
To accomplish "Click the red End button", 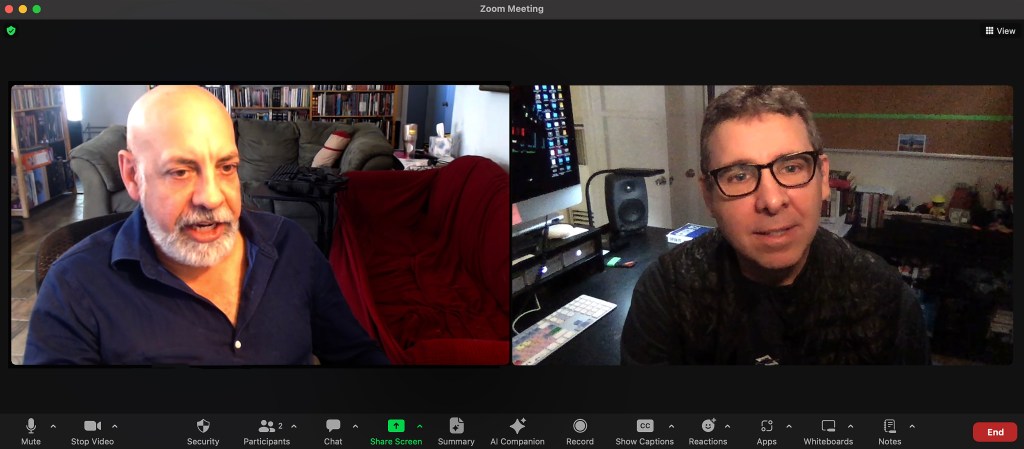I will point(994,432).
